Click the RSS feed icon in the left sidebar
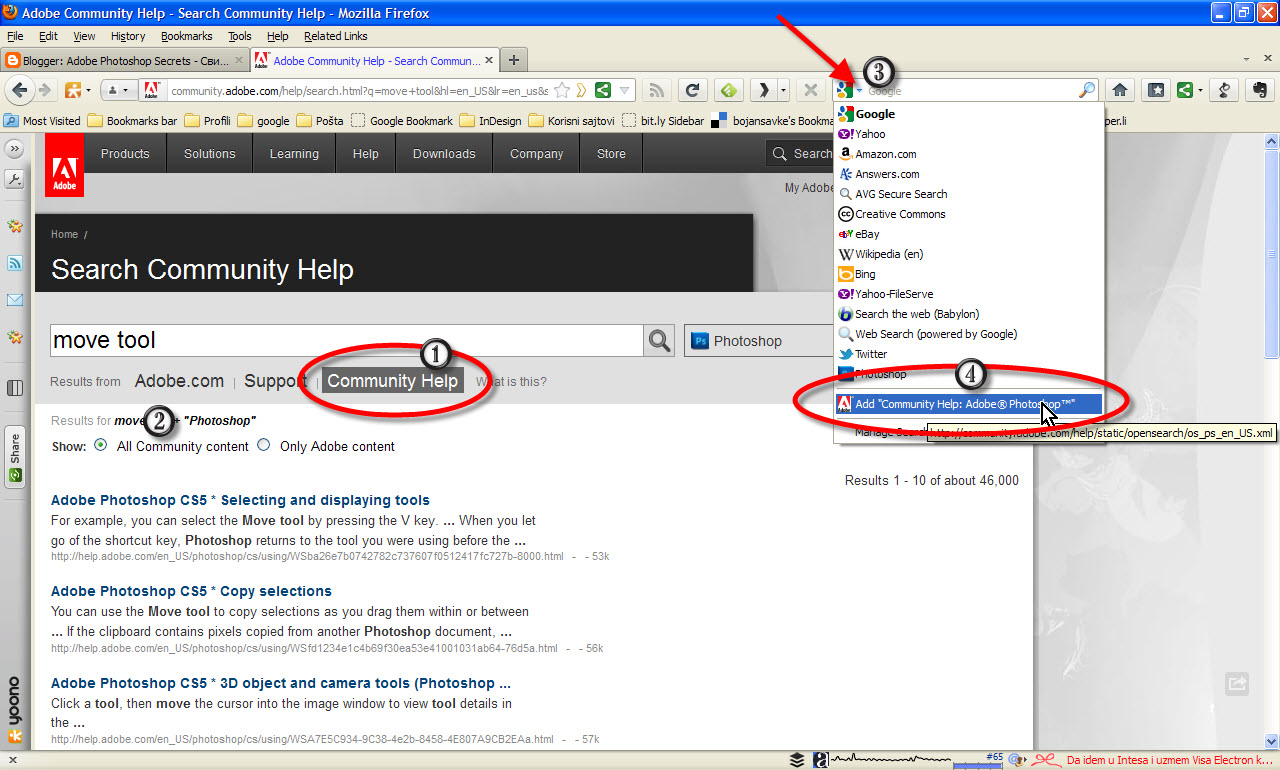 click(x=14, y=263)
